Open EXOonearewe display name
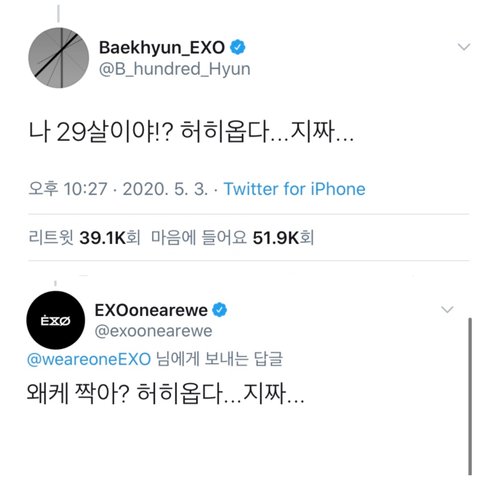The height and width of the screenshot is (480, 480). coord(151,310)
